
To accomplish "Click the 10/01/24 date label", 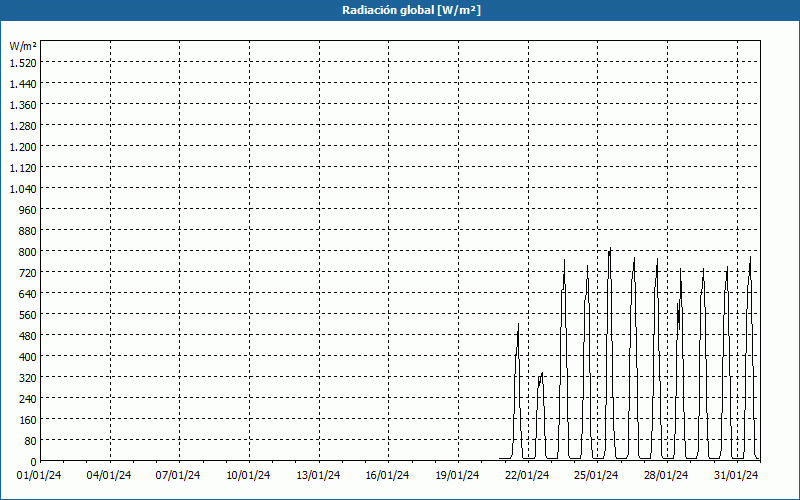I will coord(249,476).
